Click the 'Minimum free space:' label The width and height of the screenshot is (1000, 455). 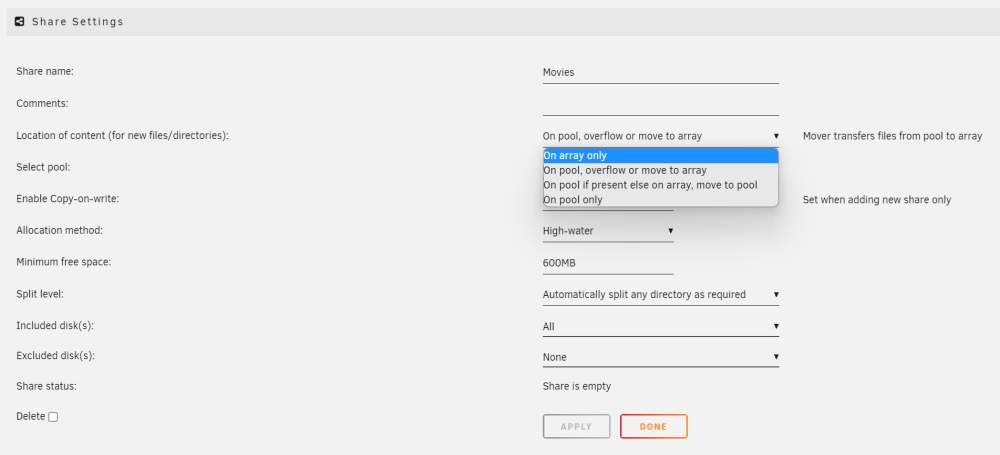[x=64, y=262]
